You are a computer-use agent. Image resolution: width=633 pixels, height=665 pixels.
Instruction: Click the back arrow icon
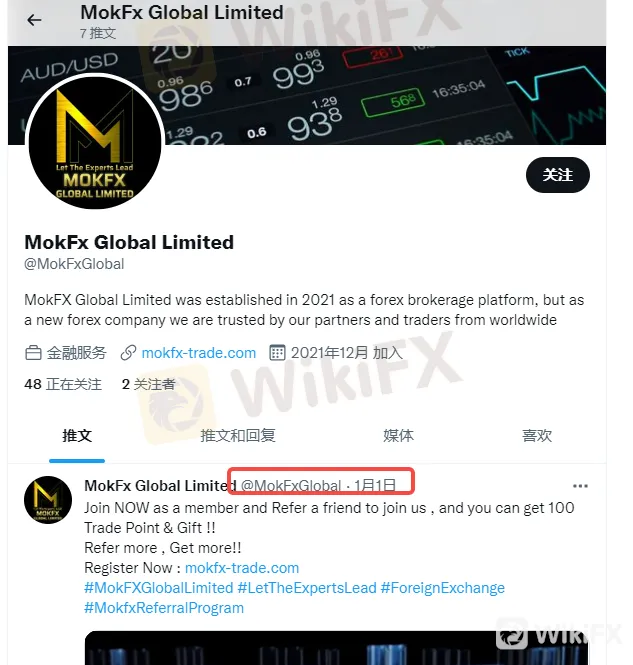pyautogui.click(x=34, y=20)
